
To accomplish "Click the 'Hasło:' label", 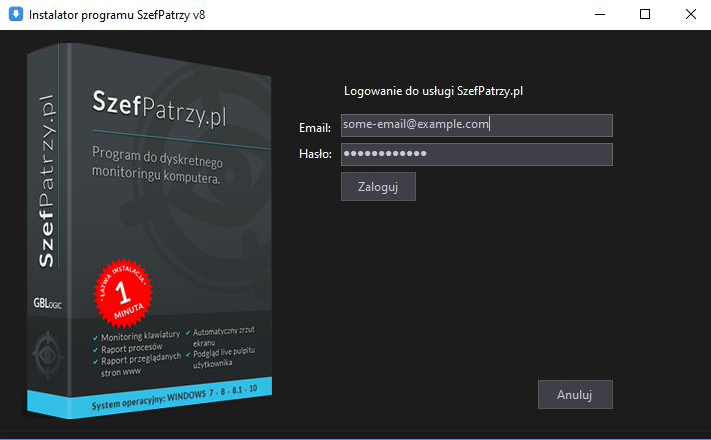I will click(315, 154).
